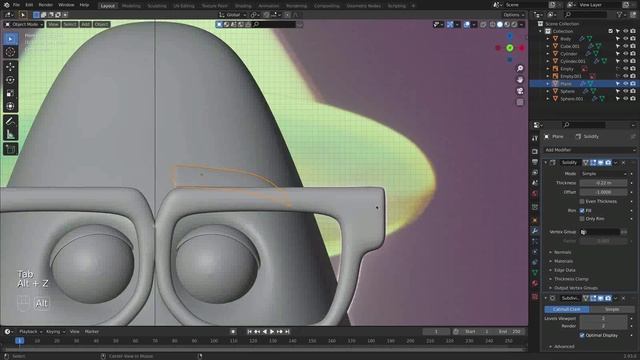Viewport: 640px width, 360px height.
Task: Activate the Annotate tool
Action: click(x=11, y=121)
